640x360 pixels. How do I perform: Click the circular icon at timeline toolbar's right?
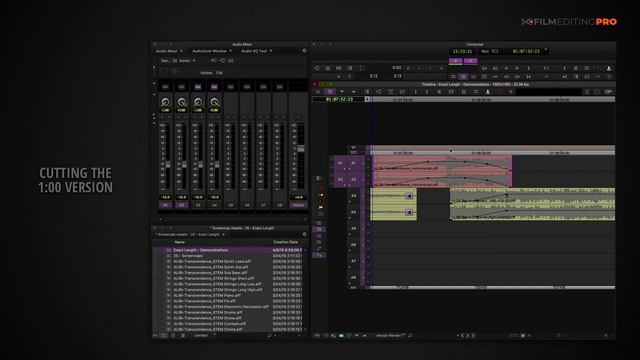[597, 92]
